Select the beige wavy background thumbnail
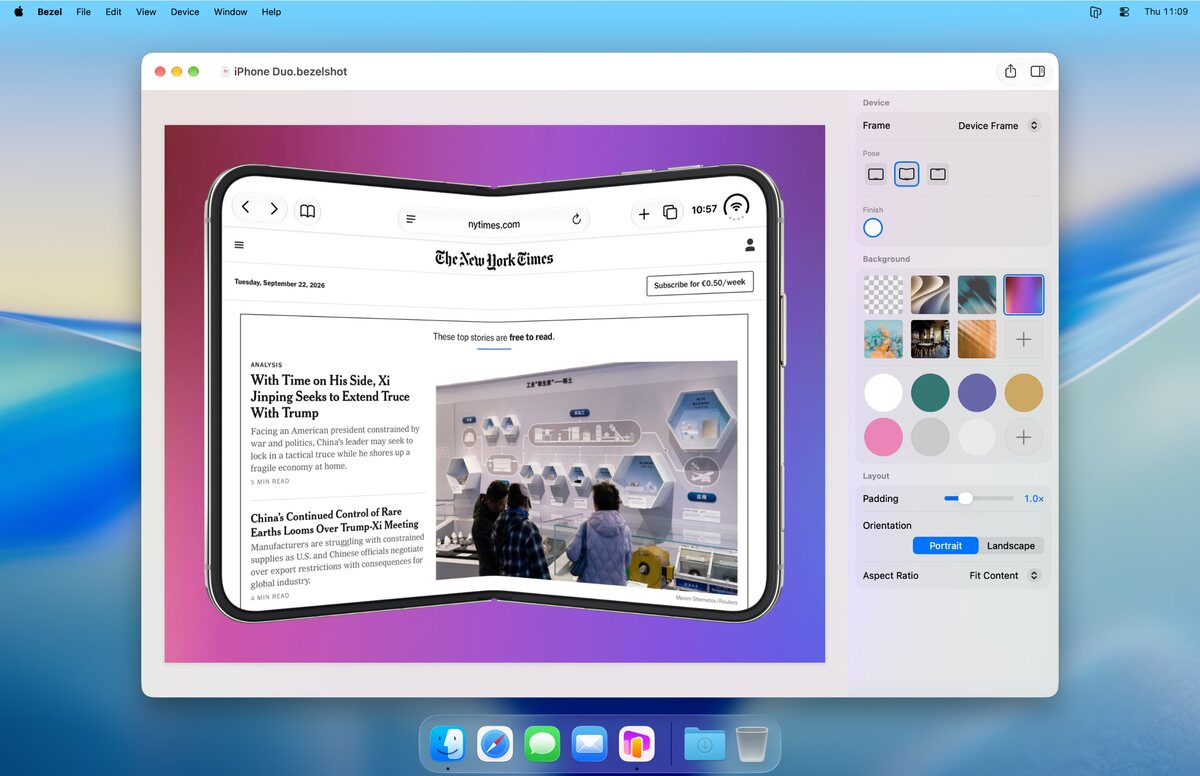 pos(930,295)
